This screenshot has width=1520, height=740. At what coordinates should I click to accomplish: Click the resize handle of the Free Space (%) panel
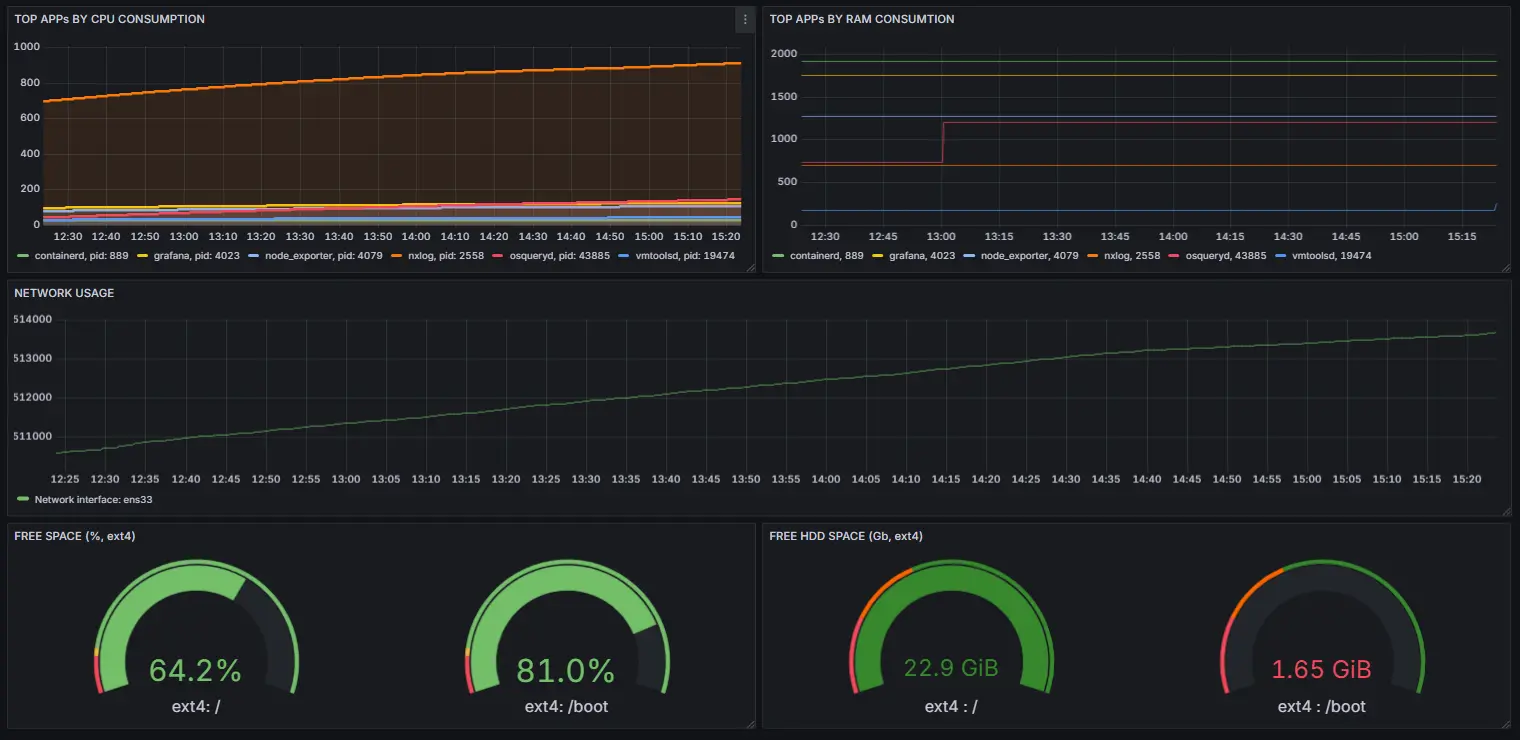(x=750, y=723)
